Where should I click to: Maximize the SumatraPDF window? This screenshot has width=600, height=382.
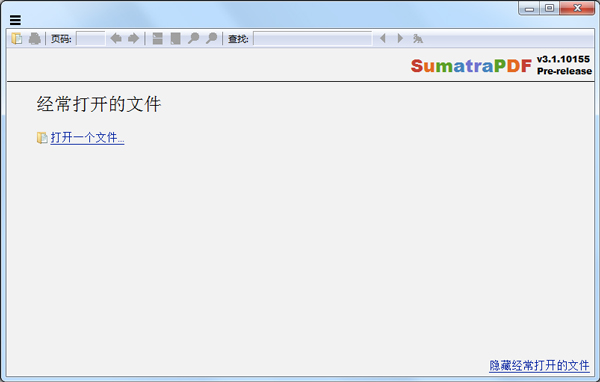click(x=549, y=8)
